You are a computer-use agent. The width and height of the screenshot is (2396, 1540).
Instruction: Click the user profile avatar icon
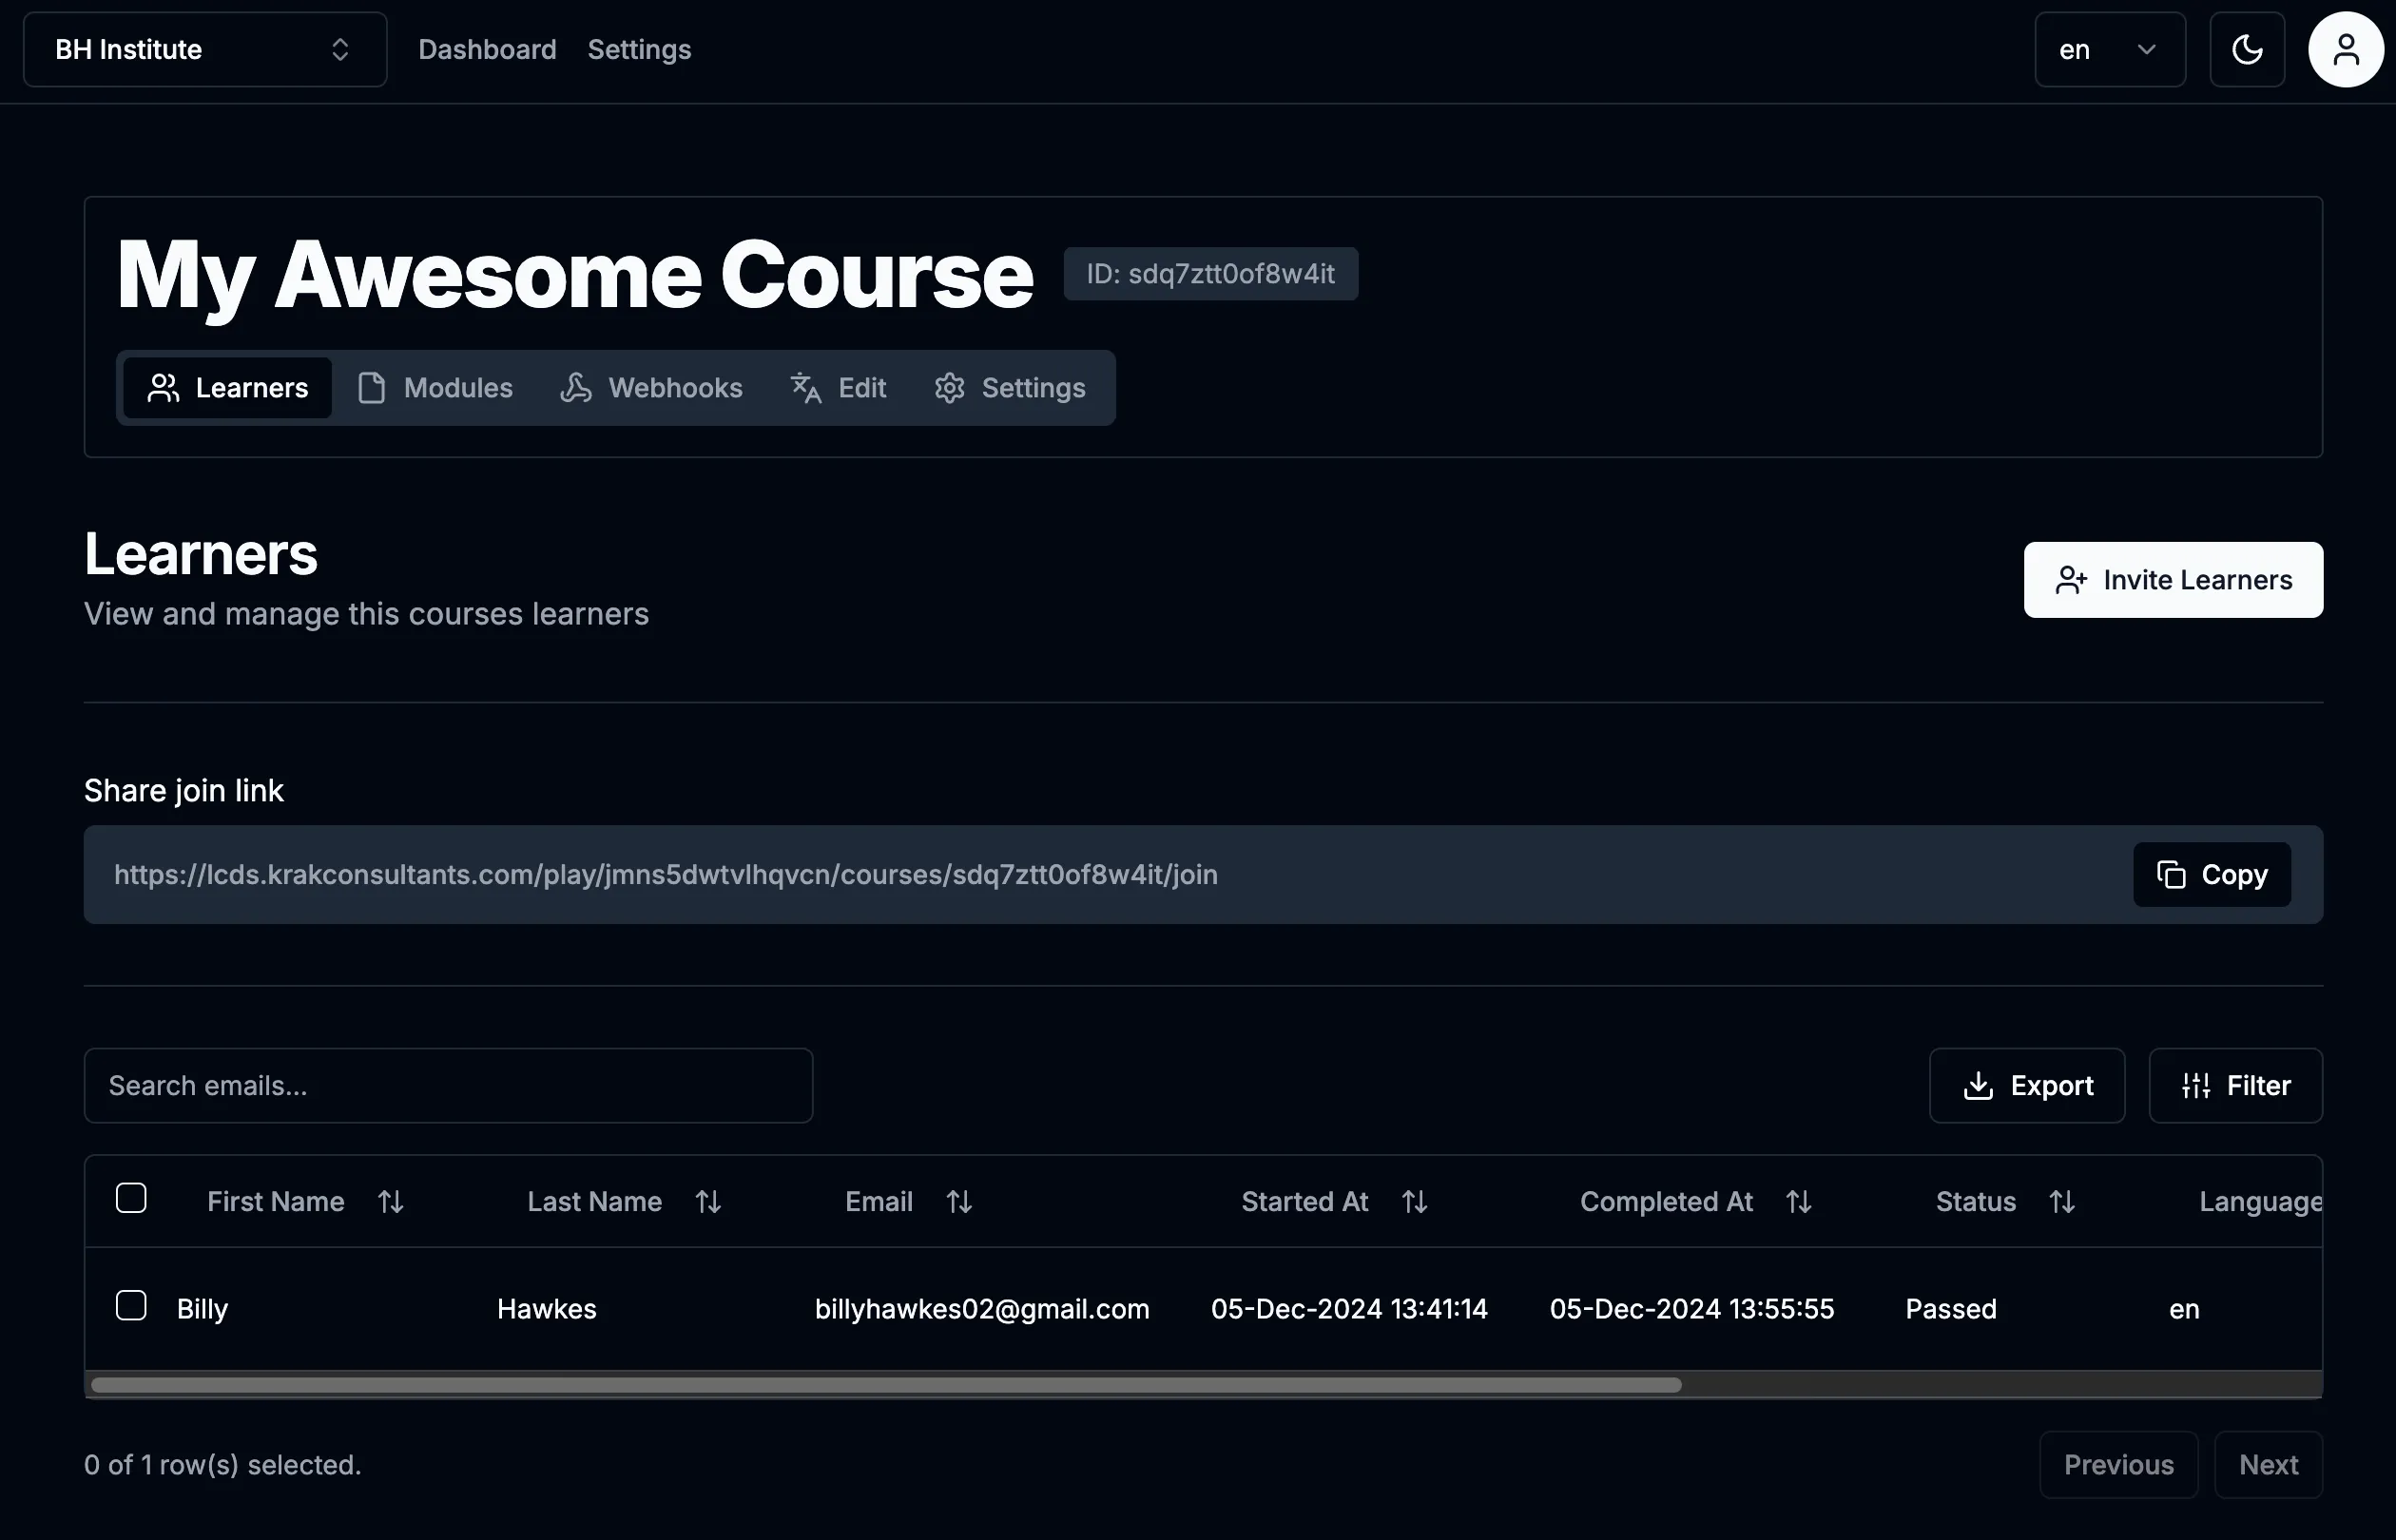coord(2345,50)
